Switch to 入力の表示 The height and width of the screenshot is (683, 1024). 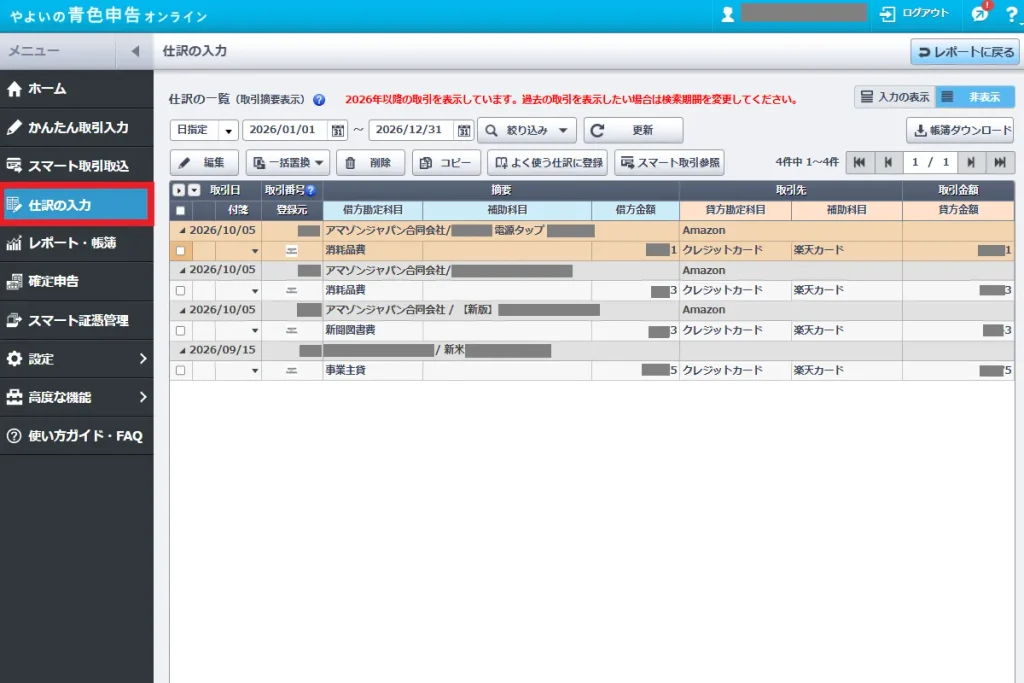pyautogui.click(x=895, y=97)
